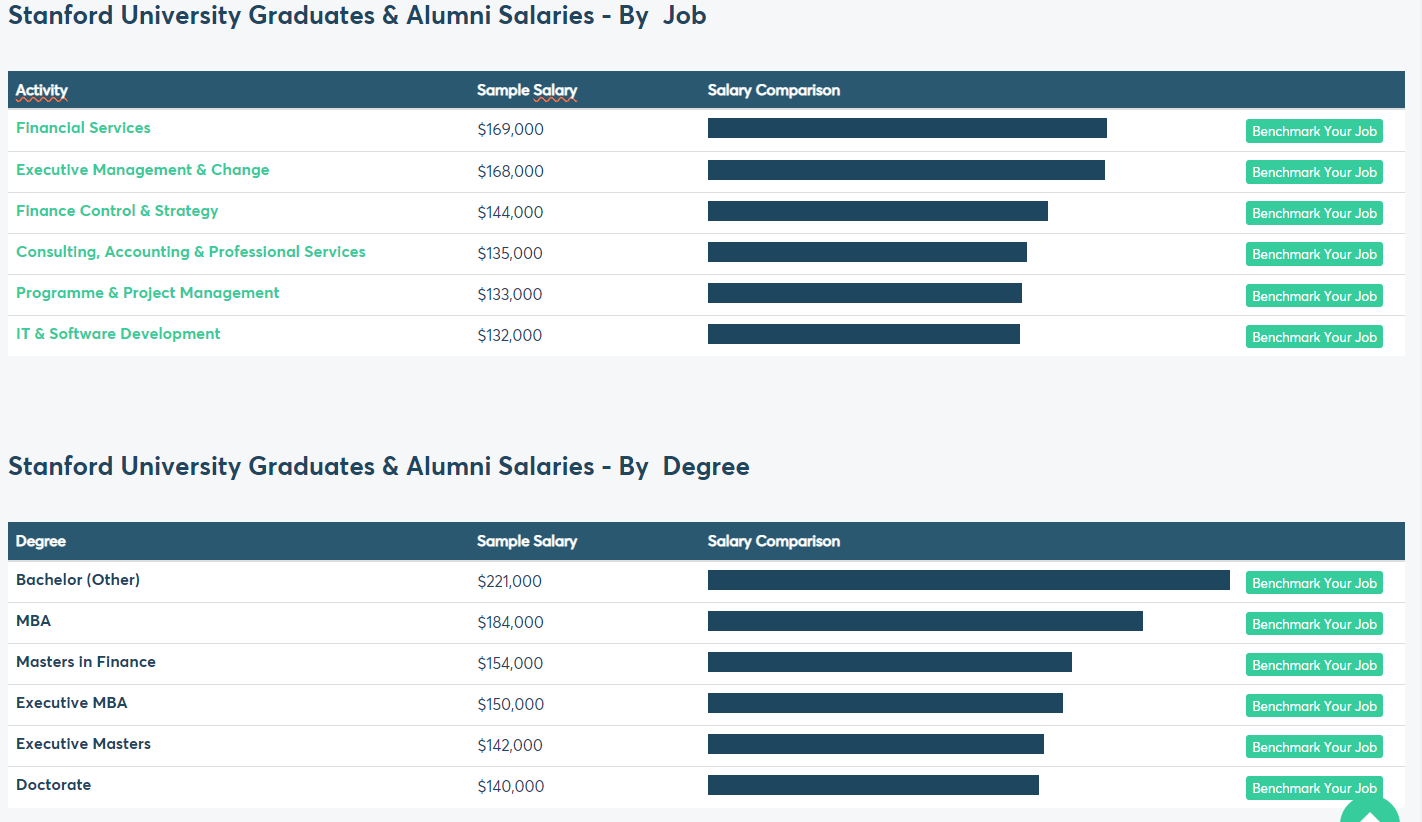Click the scroll-to-top arrow icon
This screenshot has height=822, width=1422.
tap(1369, 810)
